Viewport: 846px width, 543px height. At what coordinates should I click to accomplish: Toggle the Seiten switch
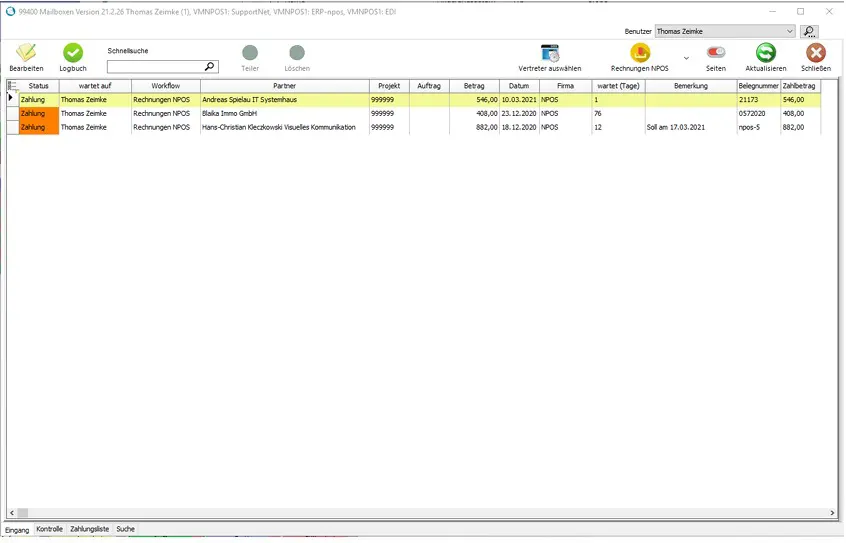(716, 53)
